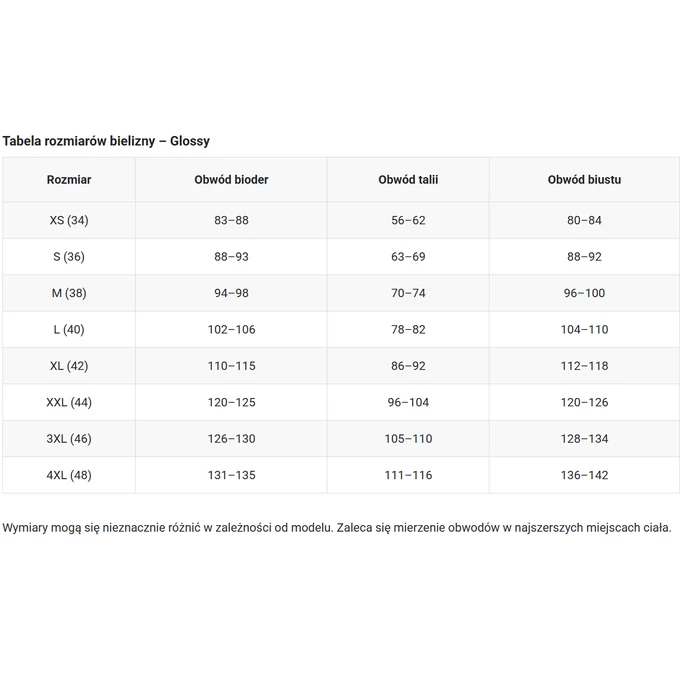Image resolution: width=680 pixels, height=680 pixels.
Task: Click the XS (34) size cell
Action: point(69,220)
